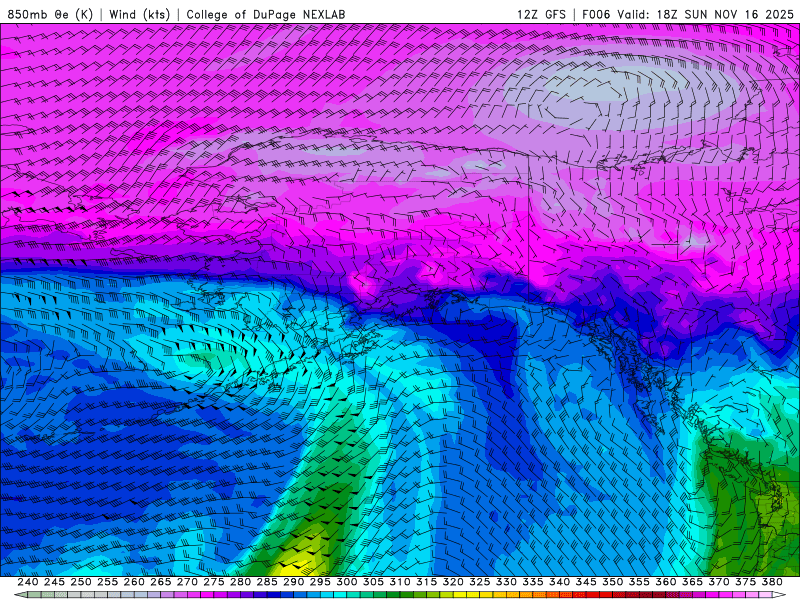This screenshot has width=800, height=600.
Task: Click the "850mb θe (K)" title text
Action: coord(50,14)
